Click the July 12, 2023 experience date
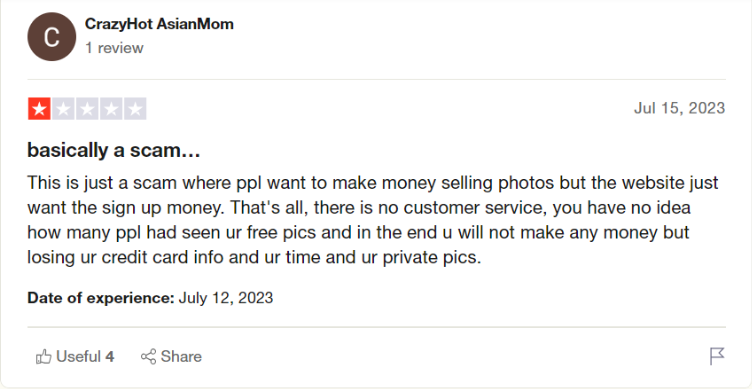 tap(226, 298)
